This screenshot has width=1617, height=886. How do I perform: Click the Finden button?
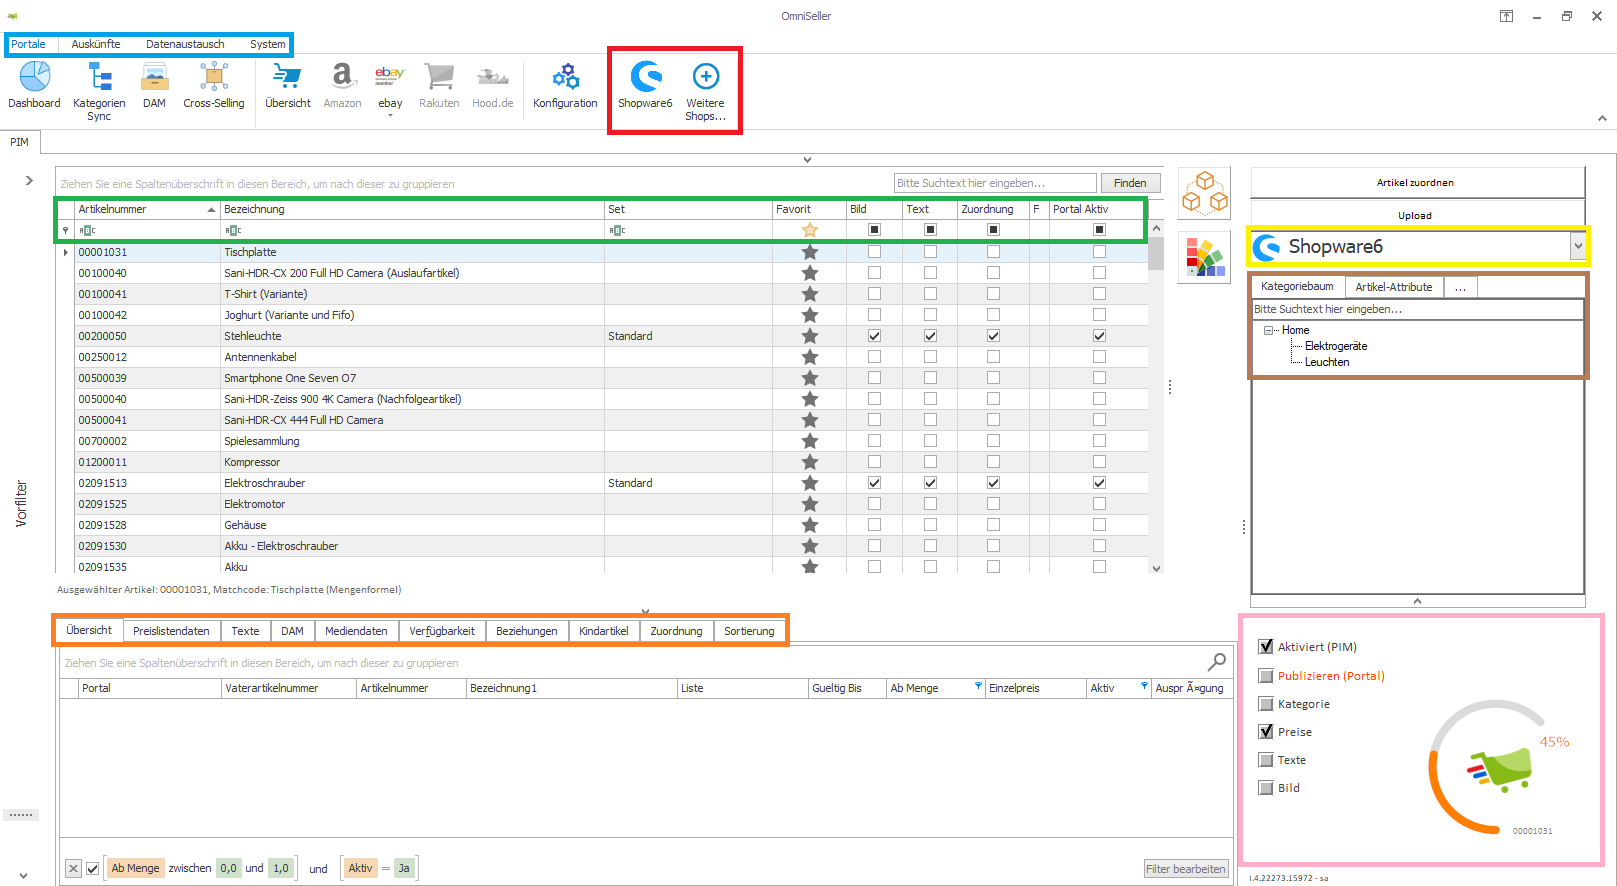(x=1130, y=183)
